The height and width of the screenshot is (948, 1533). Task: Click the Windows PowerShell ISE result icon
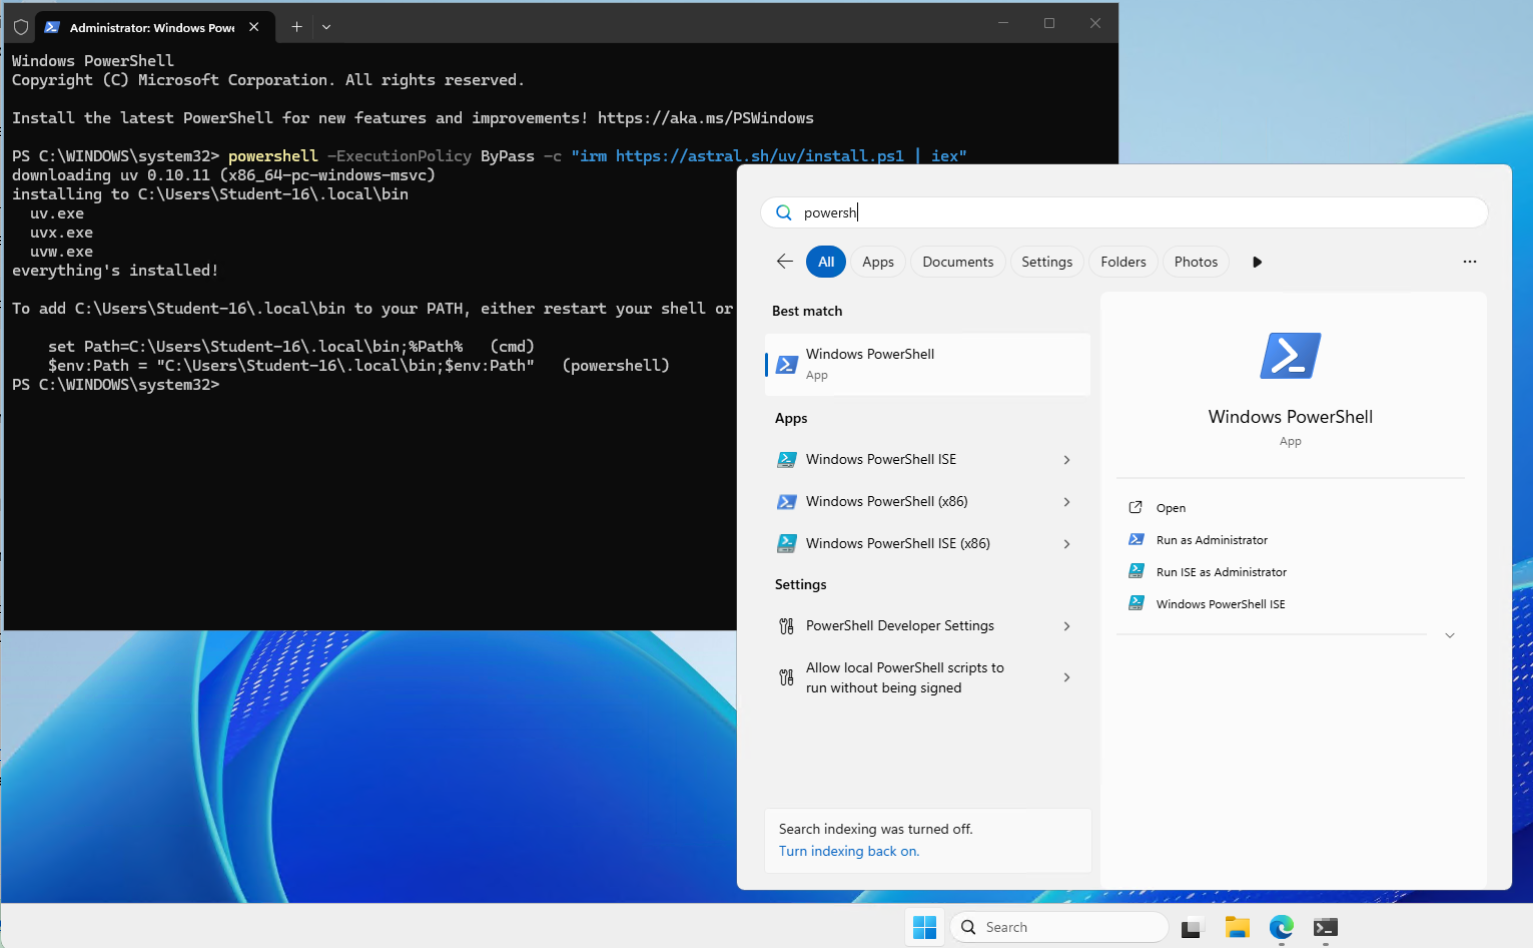(x=787, y=460)
